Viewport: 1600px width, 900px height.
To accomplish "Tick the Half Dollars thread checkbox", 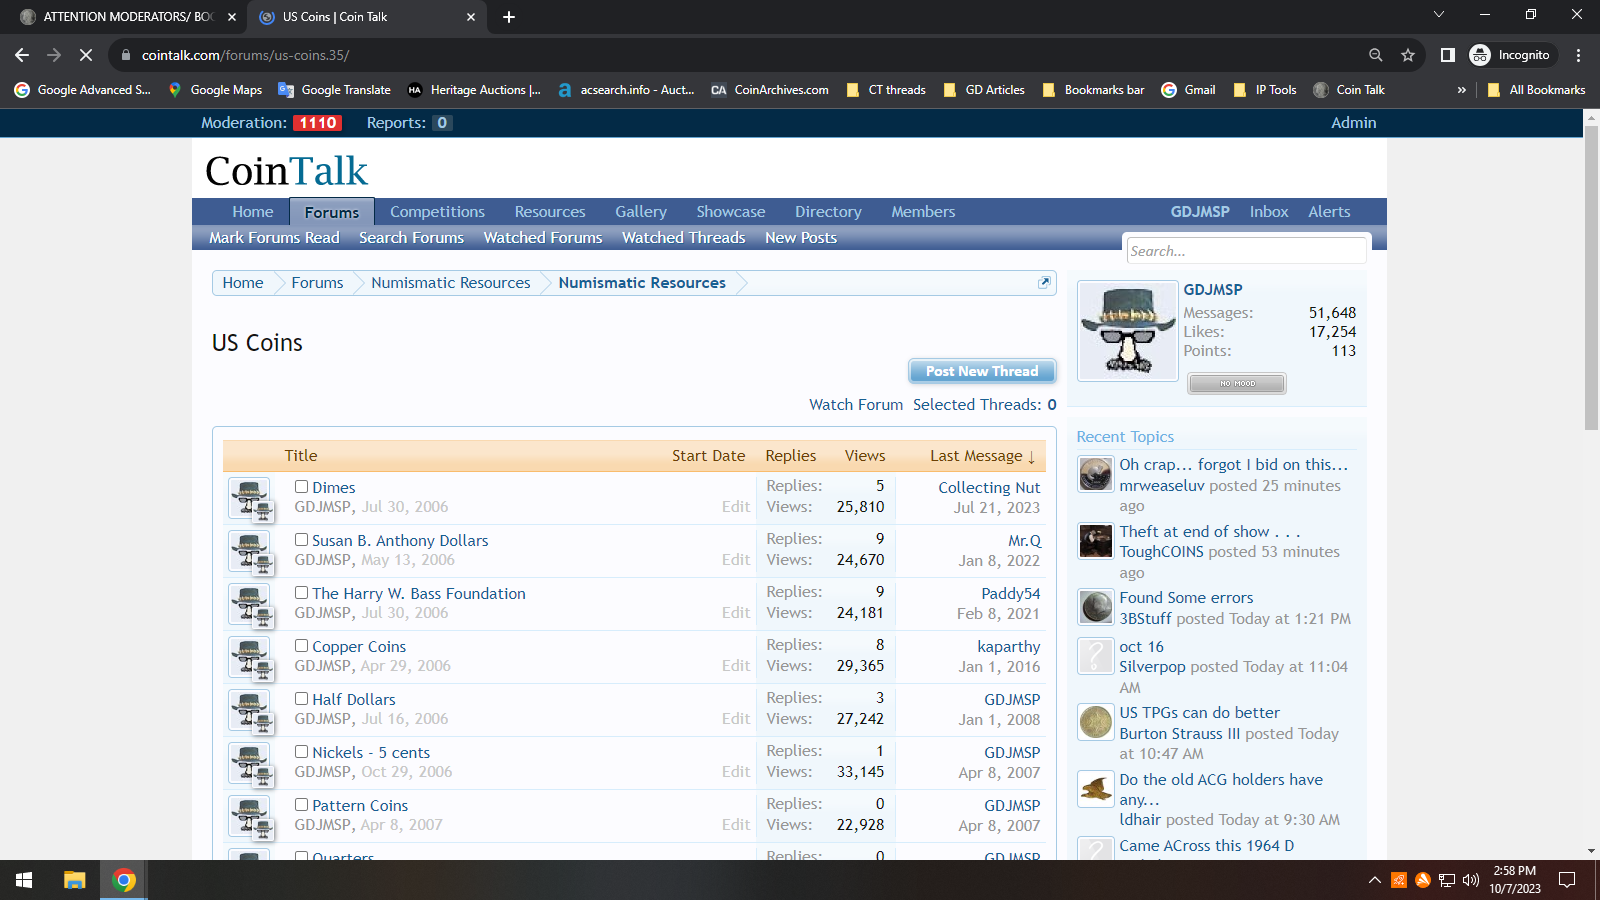I will click(x=301, y=699).
